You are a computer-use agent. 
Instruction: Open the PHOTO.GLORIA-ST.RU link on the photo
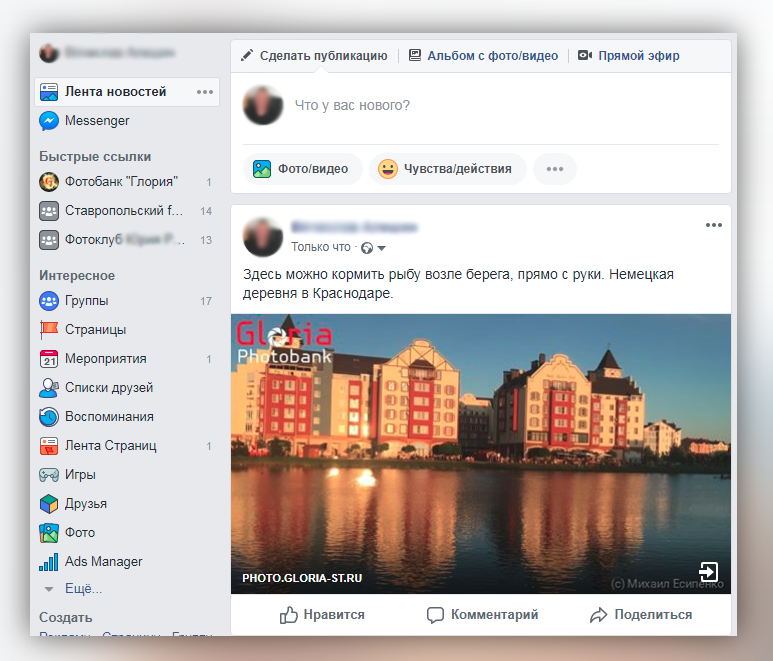(x=302, y=578)
